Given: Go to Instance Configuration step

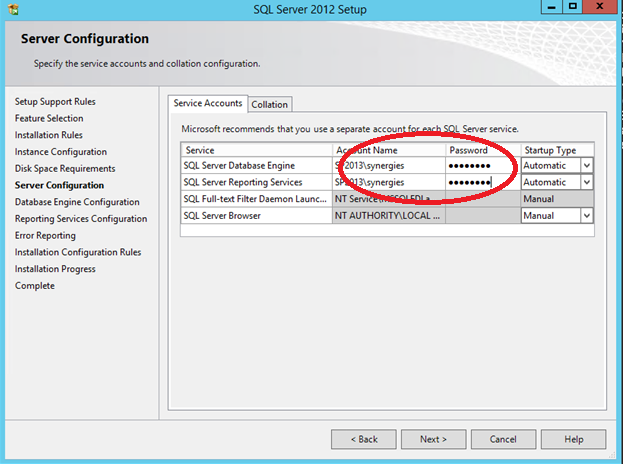Looking at the screenshot, I should [x=61, y=152].
